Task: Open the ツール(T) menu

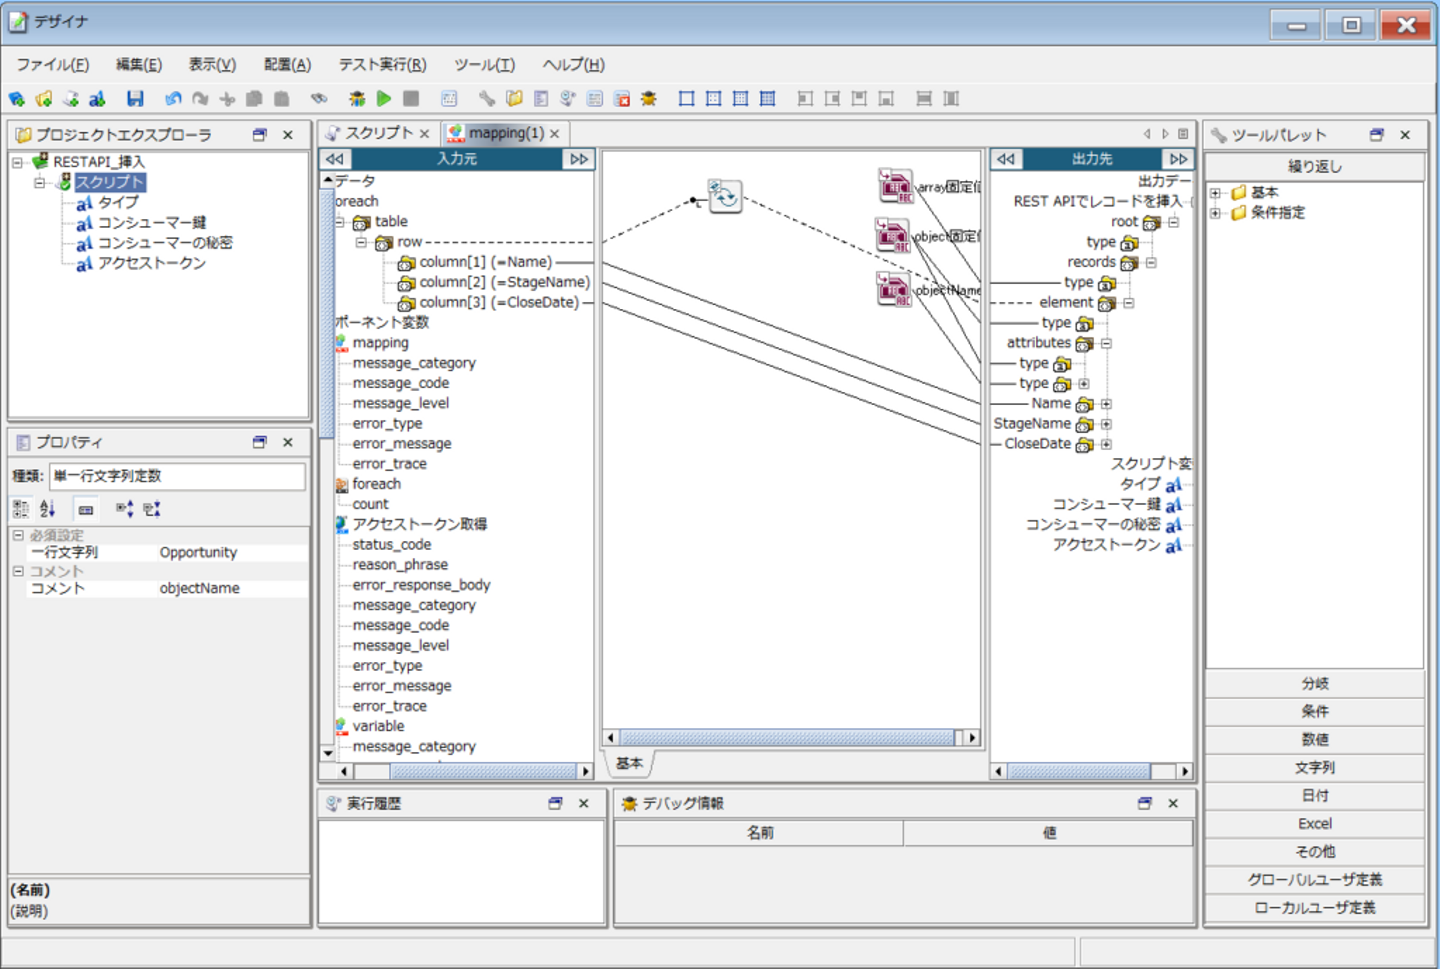Action: tap(484, 65)
